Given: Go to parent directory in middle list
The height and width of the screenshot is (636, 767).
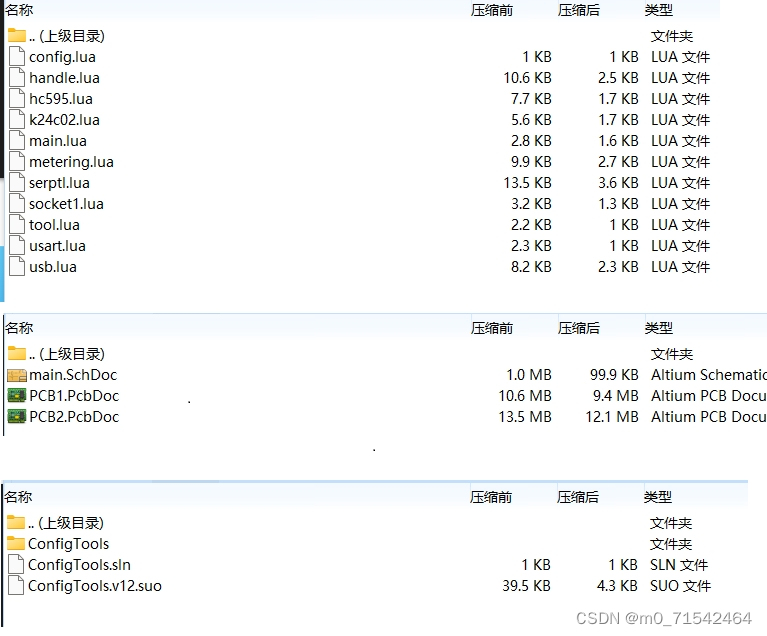Looking at the screenshot, I should tap(67, 354).
